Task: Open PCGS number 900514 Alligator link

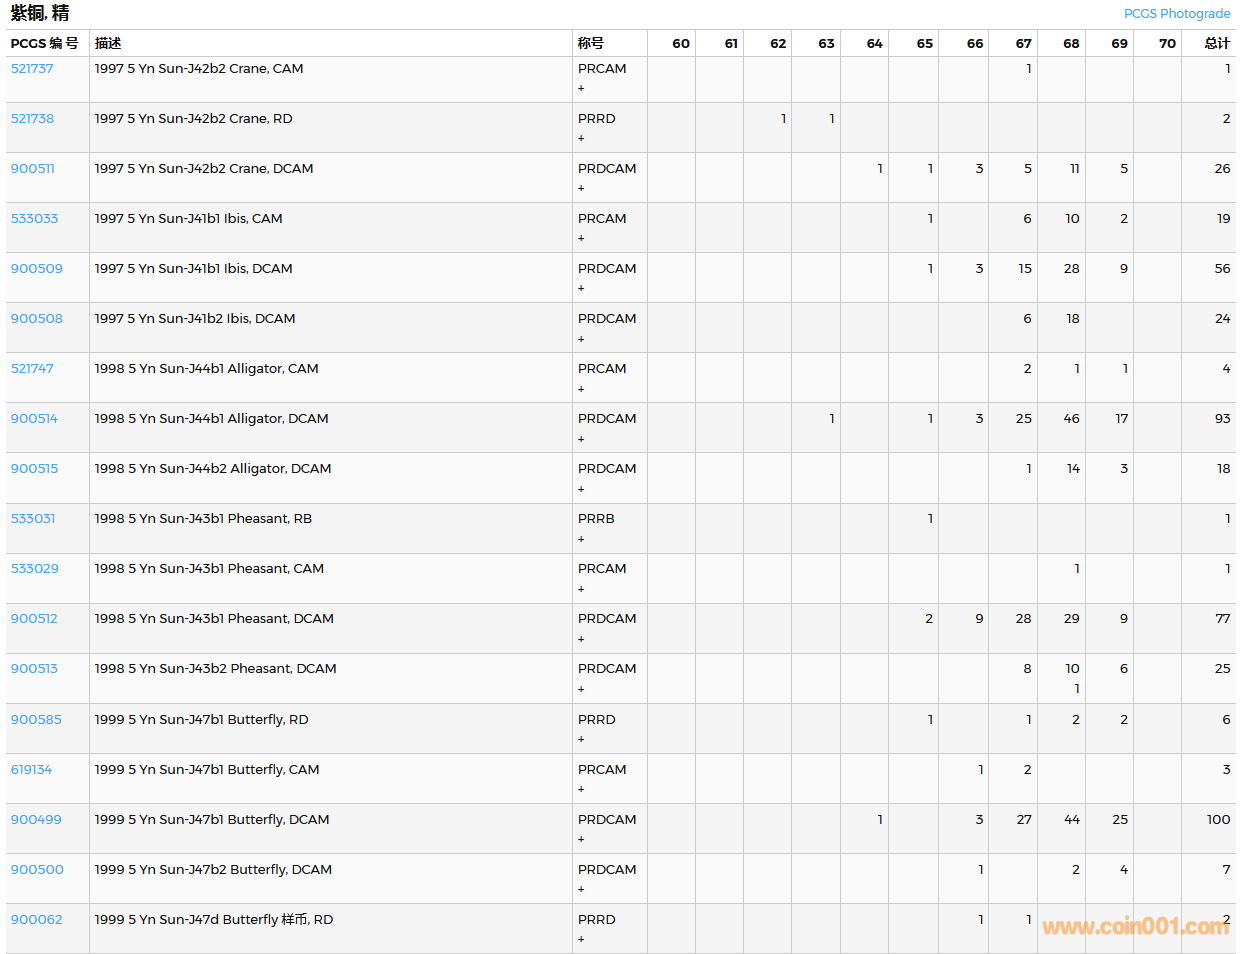Action: point(34,419)
